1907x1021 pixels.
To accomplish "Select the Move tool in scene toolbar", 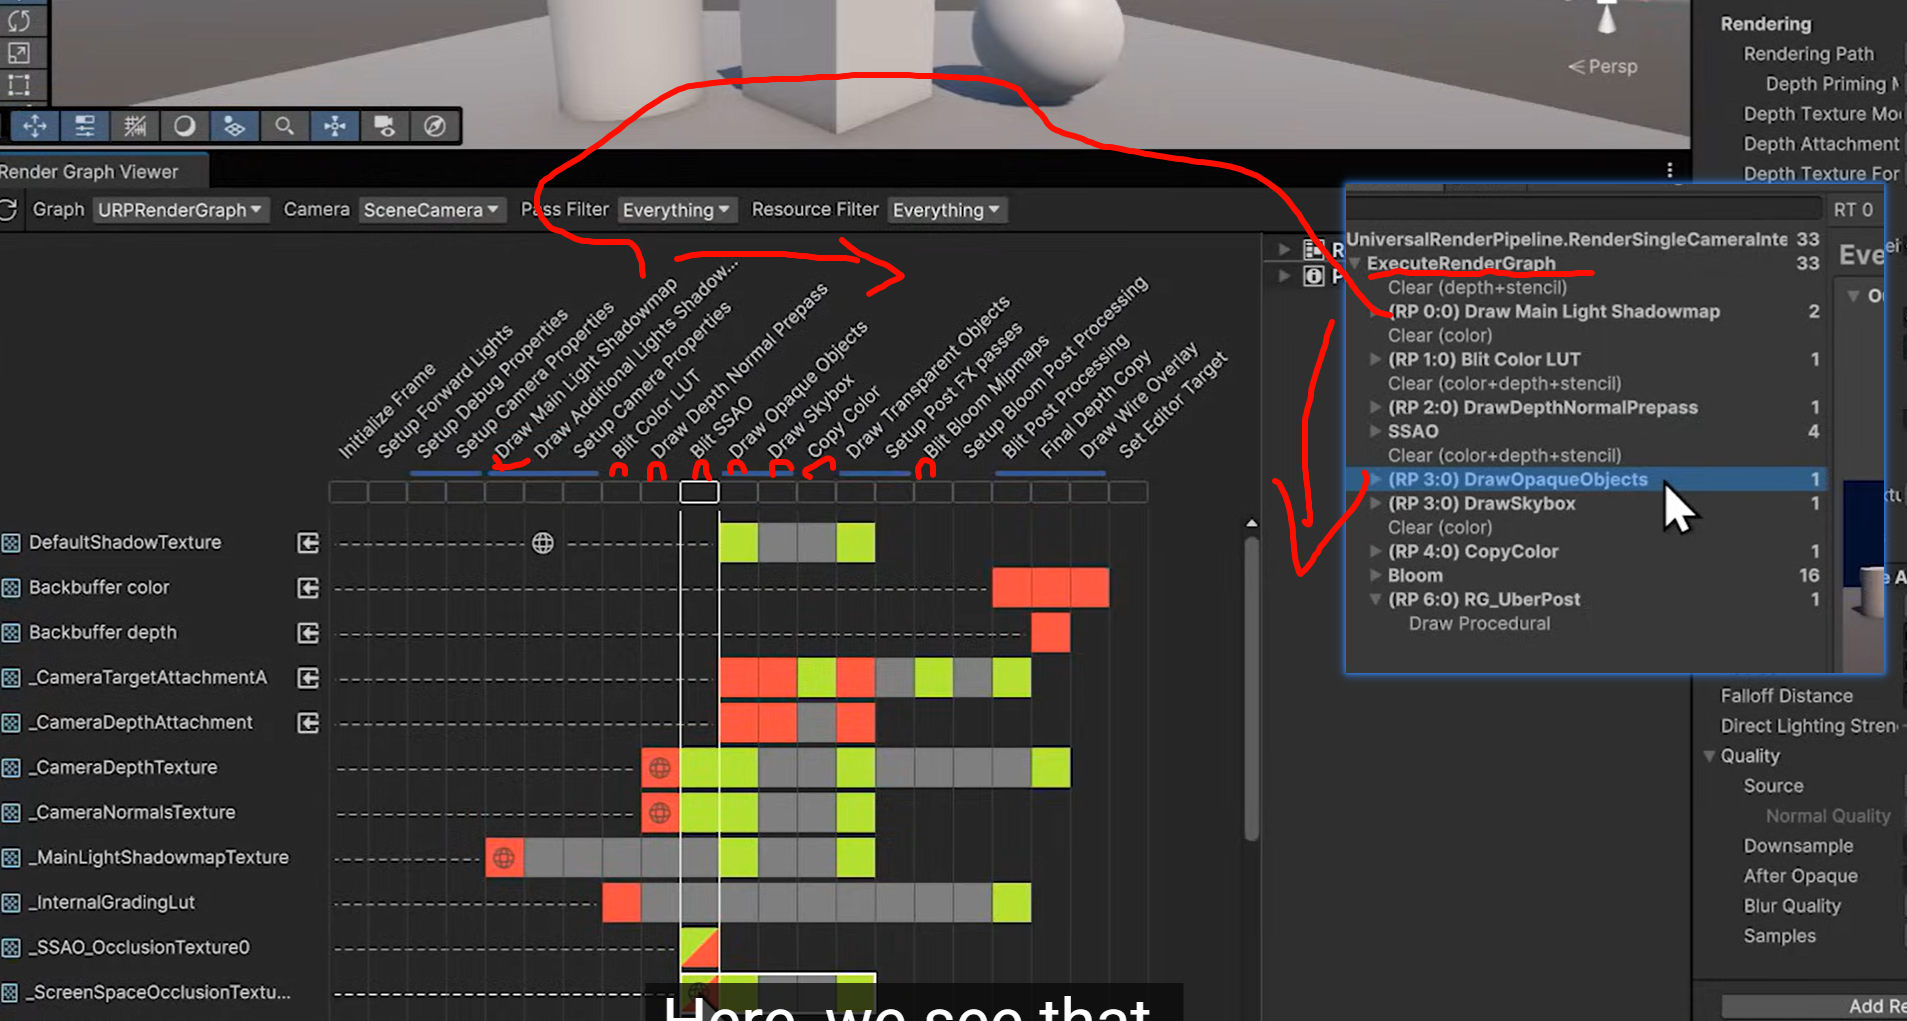I will coord(35,126).
